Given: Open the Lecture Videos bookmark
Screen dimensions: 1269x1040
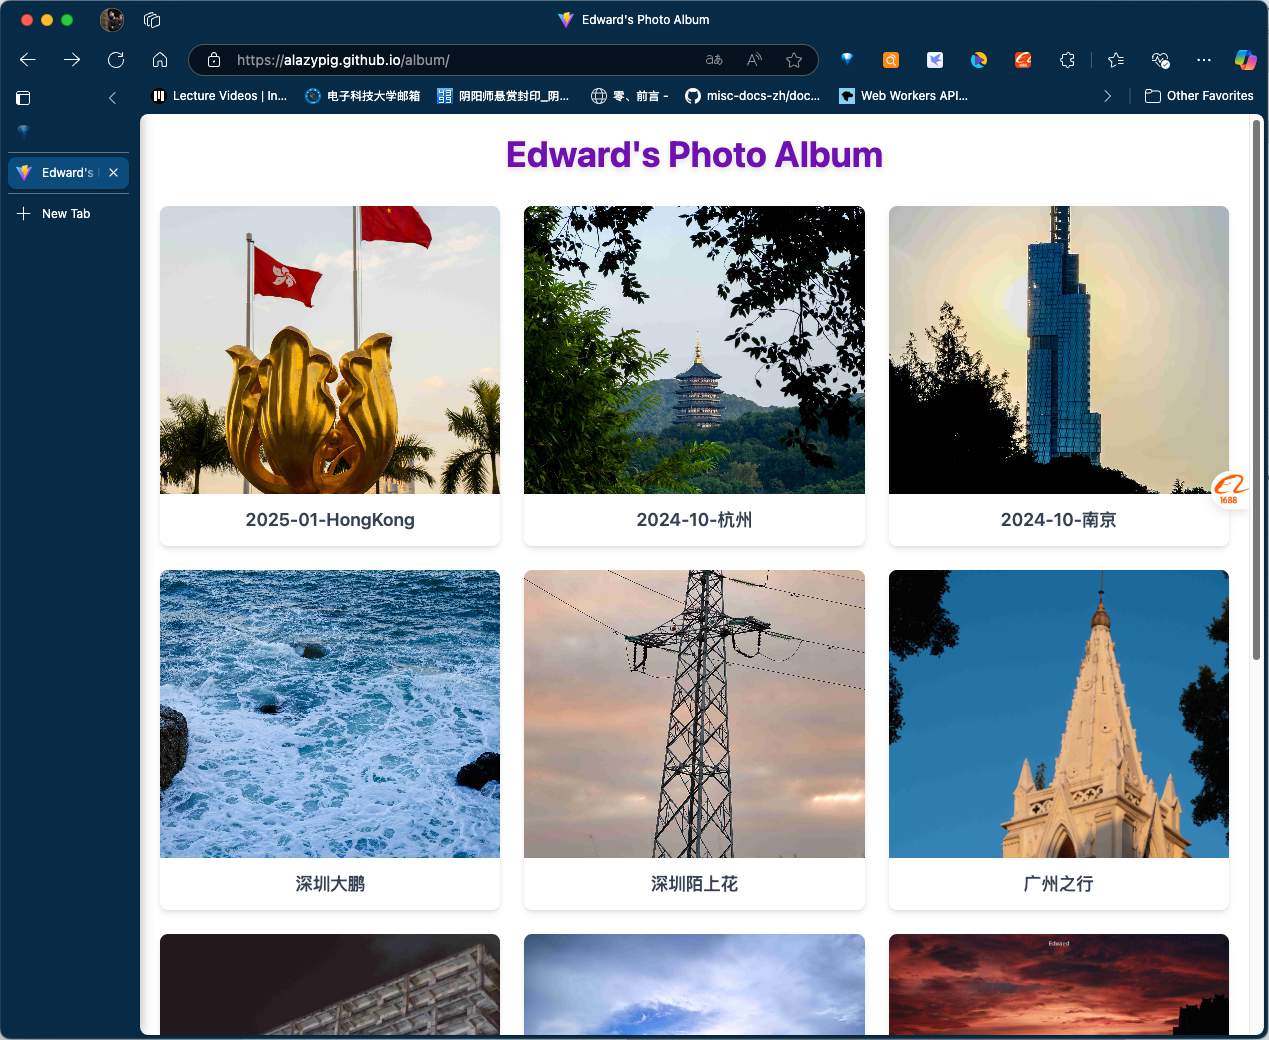Looking at the screenshot, I should 219,96.
